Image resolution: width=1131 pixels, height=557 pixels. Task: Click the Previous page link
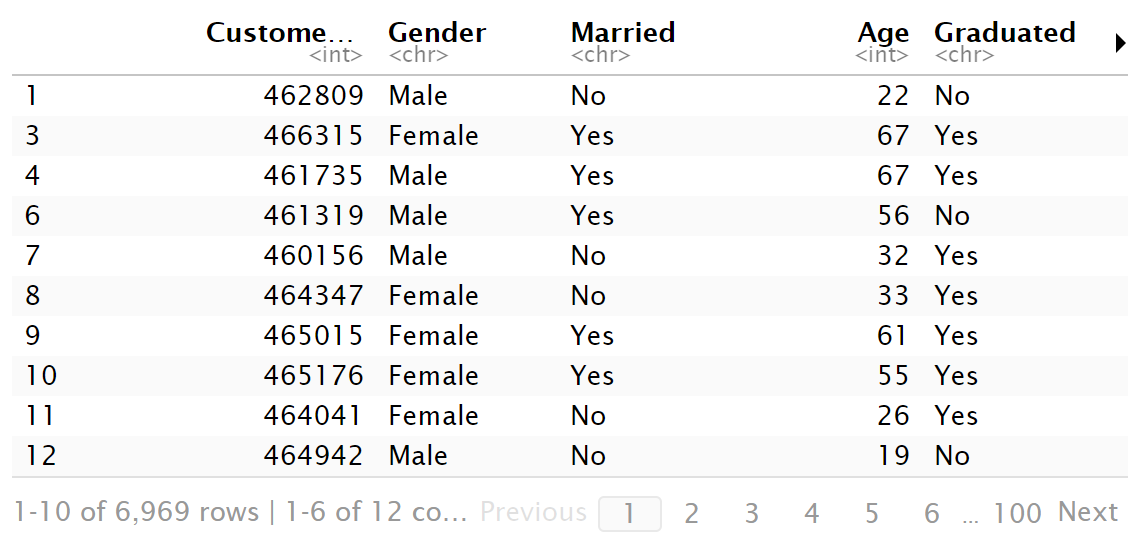pyautogui.click(x=534, y=512)
